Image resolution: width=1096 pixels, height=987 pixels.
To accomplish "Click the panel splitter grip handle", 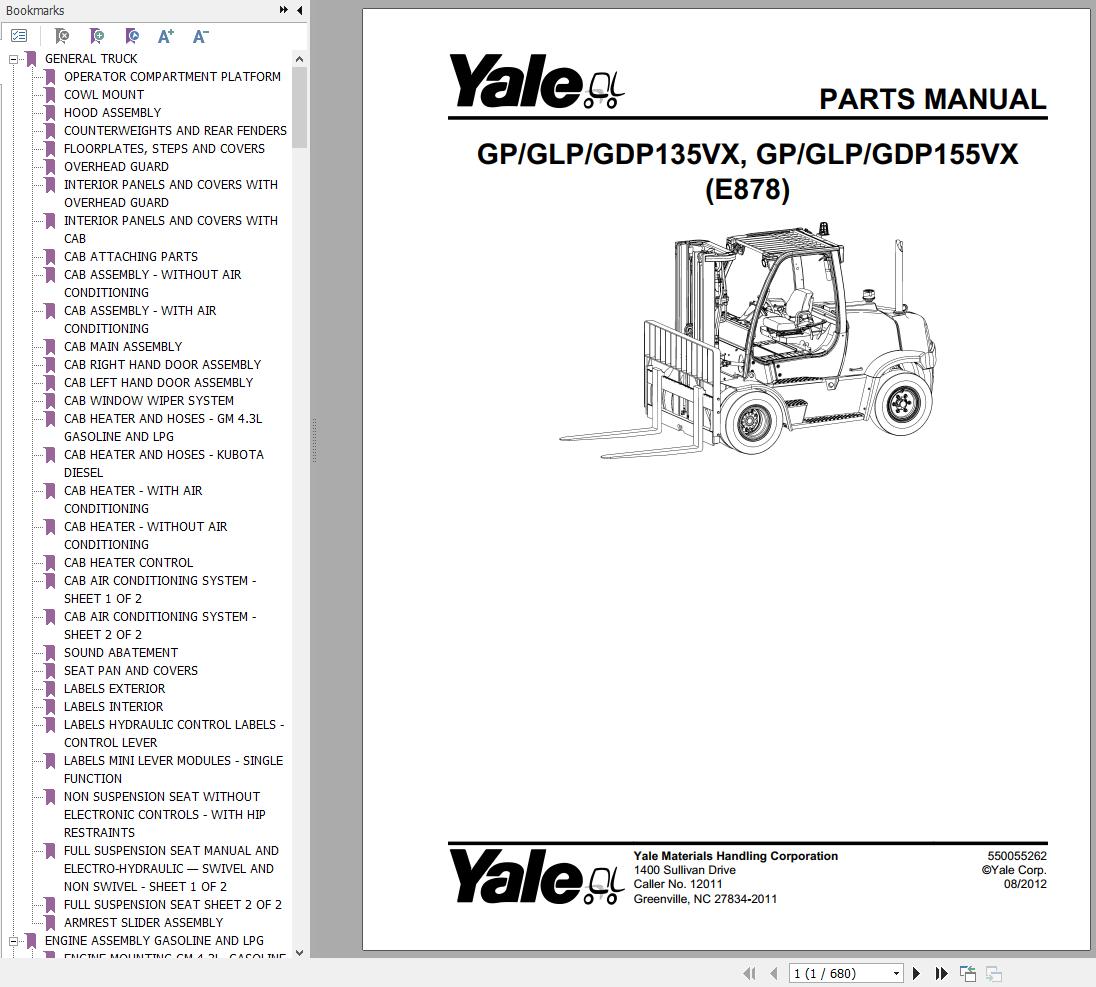I will point(315,440).
